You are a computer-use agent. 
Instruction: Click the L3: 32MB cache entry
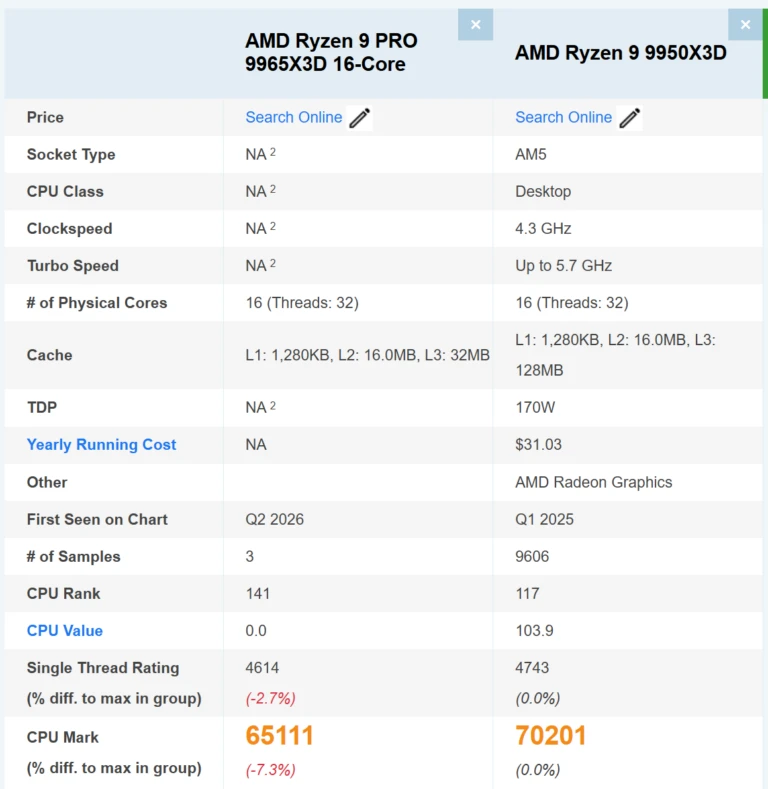tap(457, 355)
